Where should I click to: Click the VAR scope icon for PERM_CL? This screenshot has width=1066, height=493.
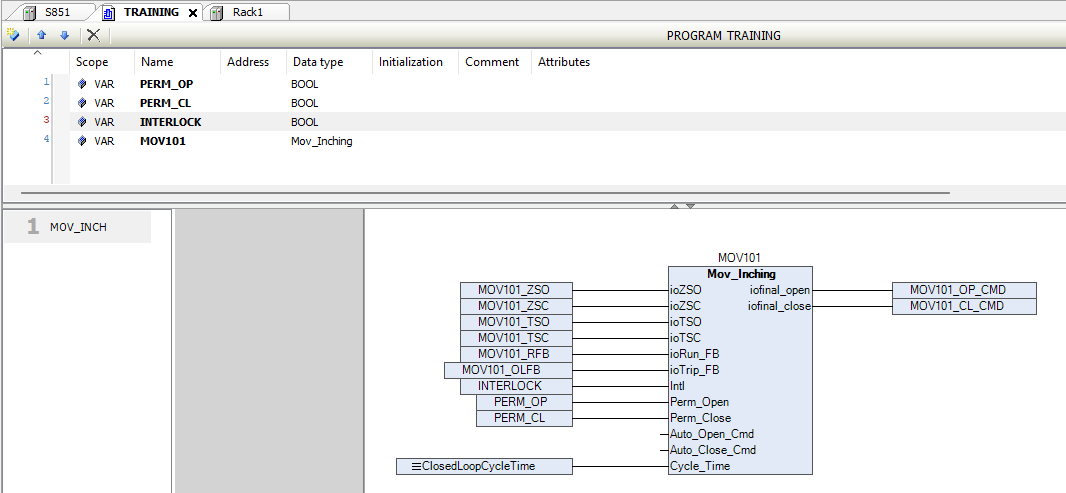coord(82,103)
